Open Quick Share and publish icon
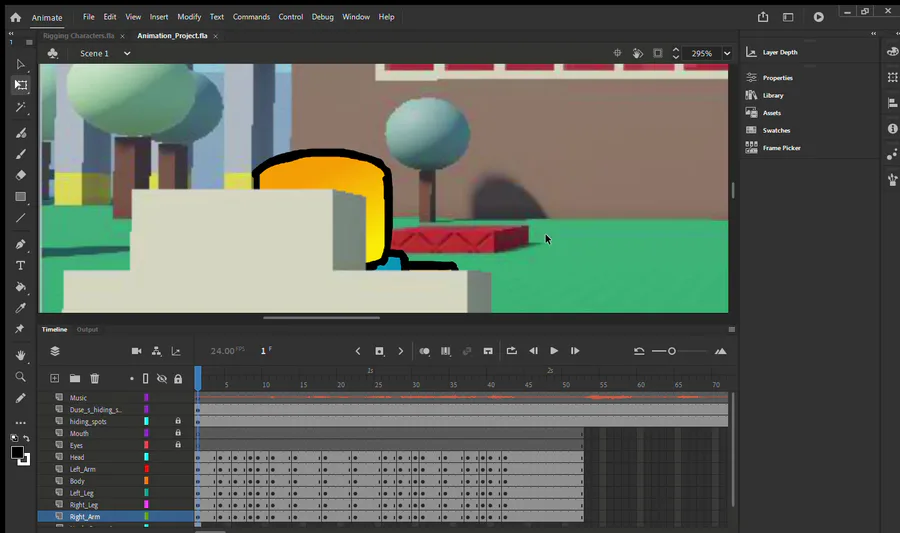This screenshot has height=533, width=900. 763,17
